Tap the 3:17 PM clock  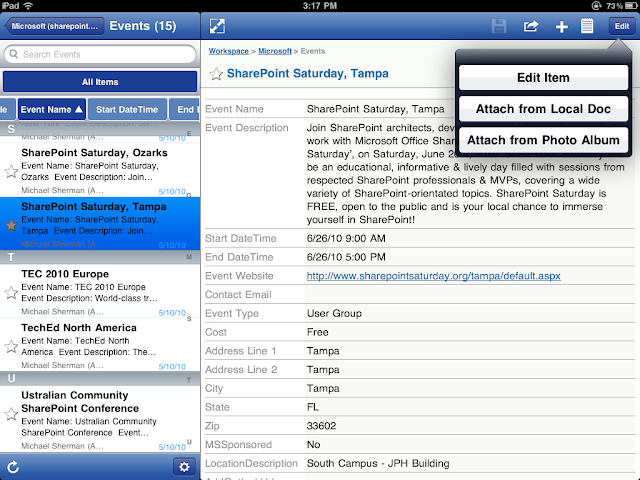(320, 6)
